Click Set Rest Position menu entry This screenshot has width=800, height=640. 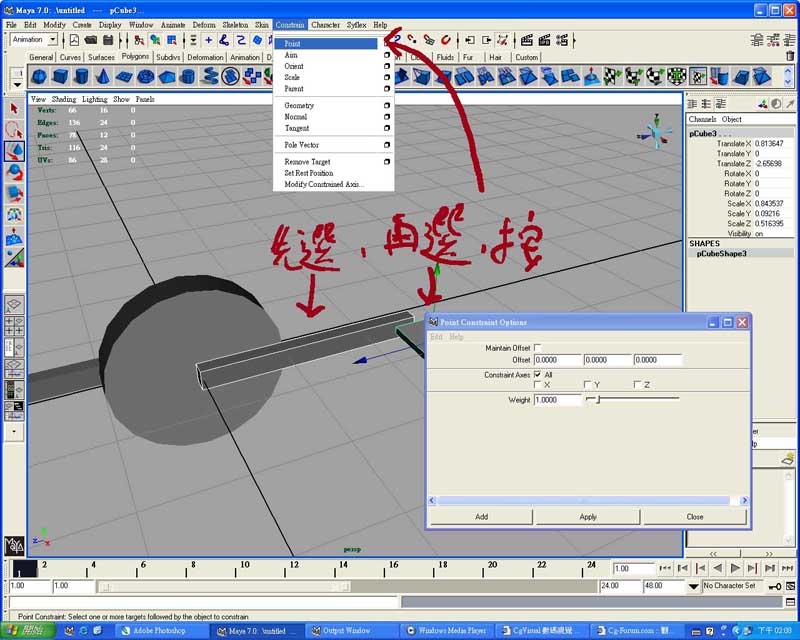coord(309,173)
